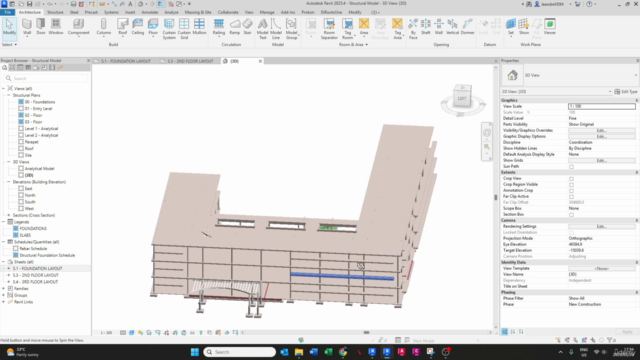640x360 pixels.
Task: Select the Column tool
Action: 104,27
